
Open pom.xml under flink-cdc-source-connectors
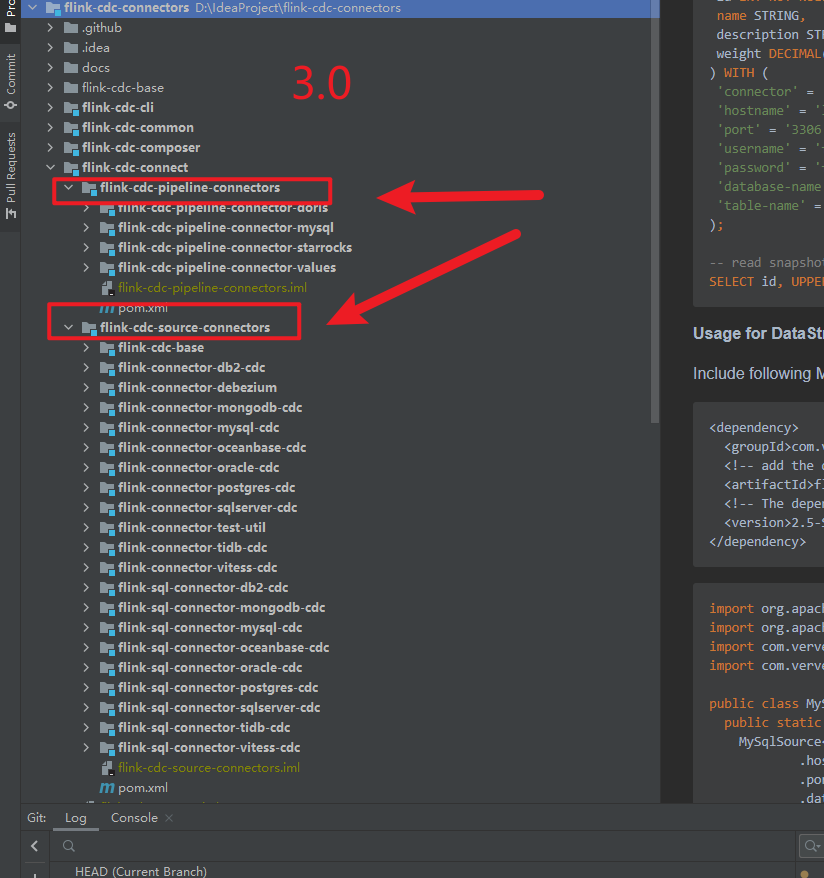tap(143, 787)
